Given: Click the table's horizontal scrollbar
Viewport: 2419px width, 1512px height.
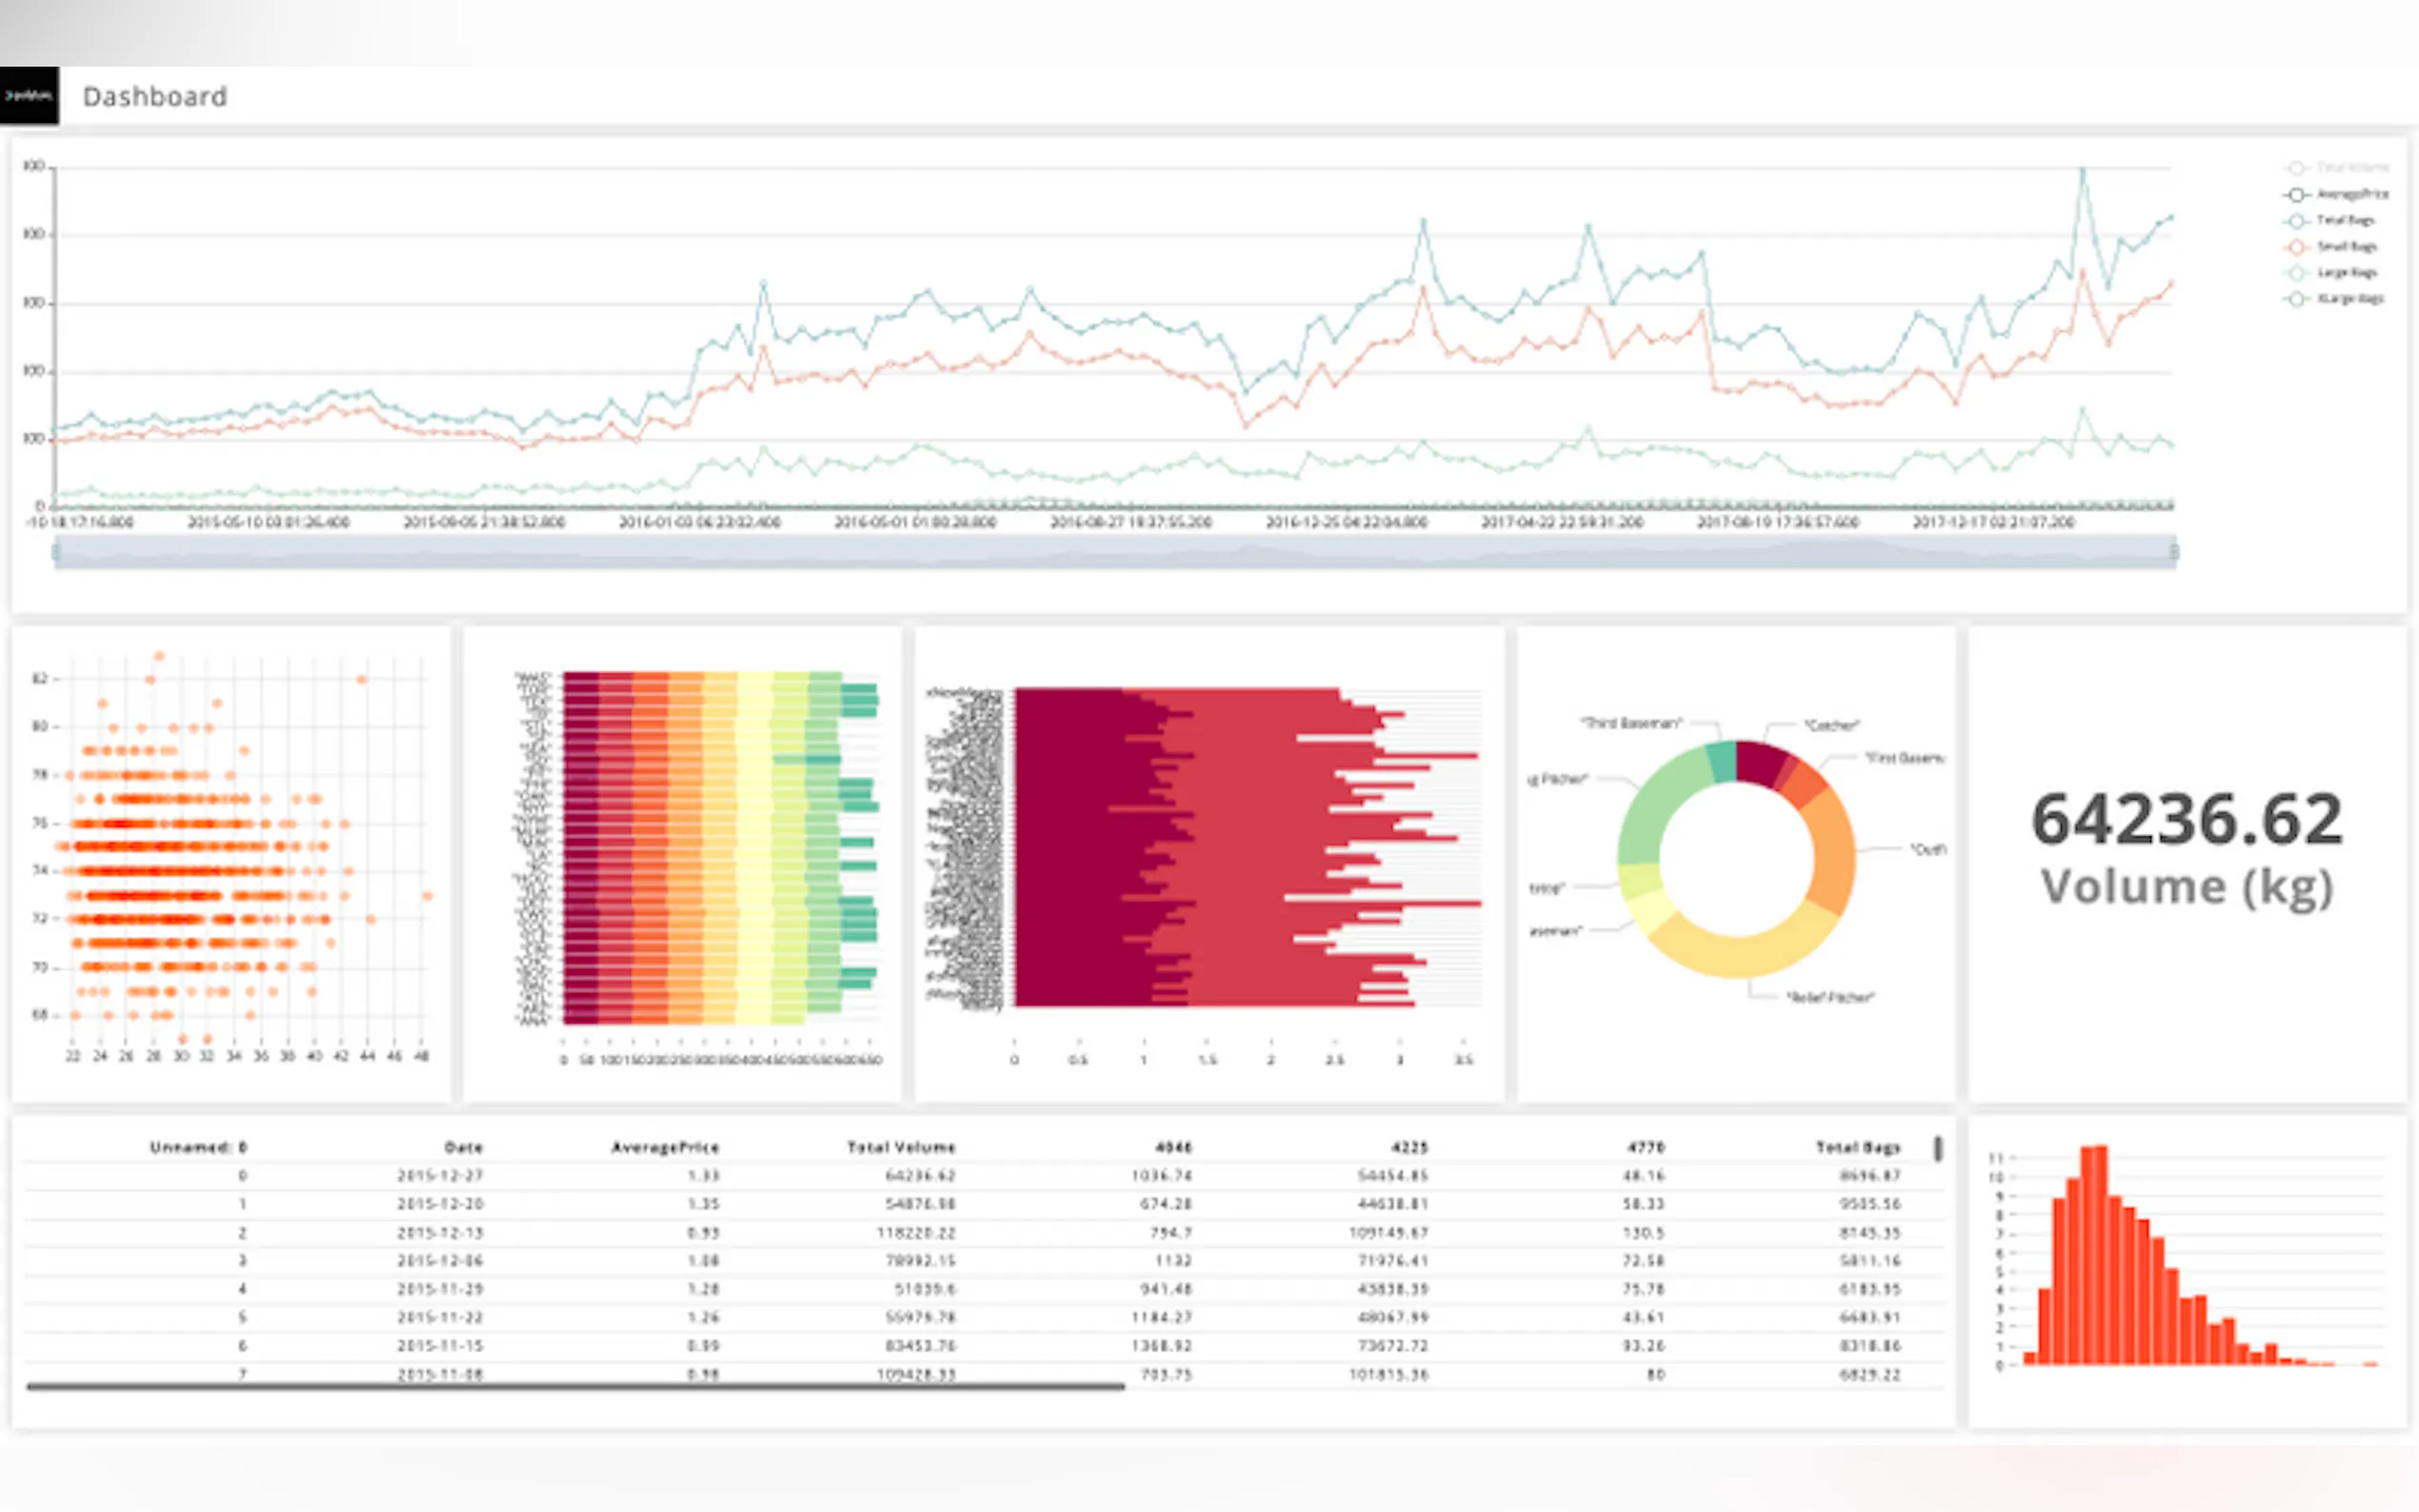Looking at the screenshot, I should click(575, 1386).
